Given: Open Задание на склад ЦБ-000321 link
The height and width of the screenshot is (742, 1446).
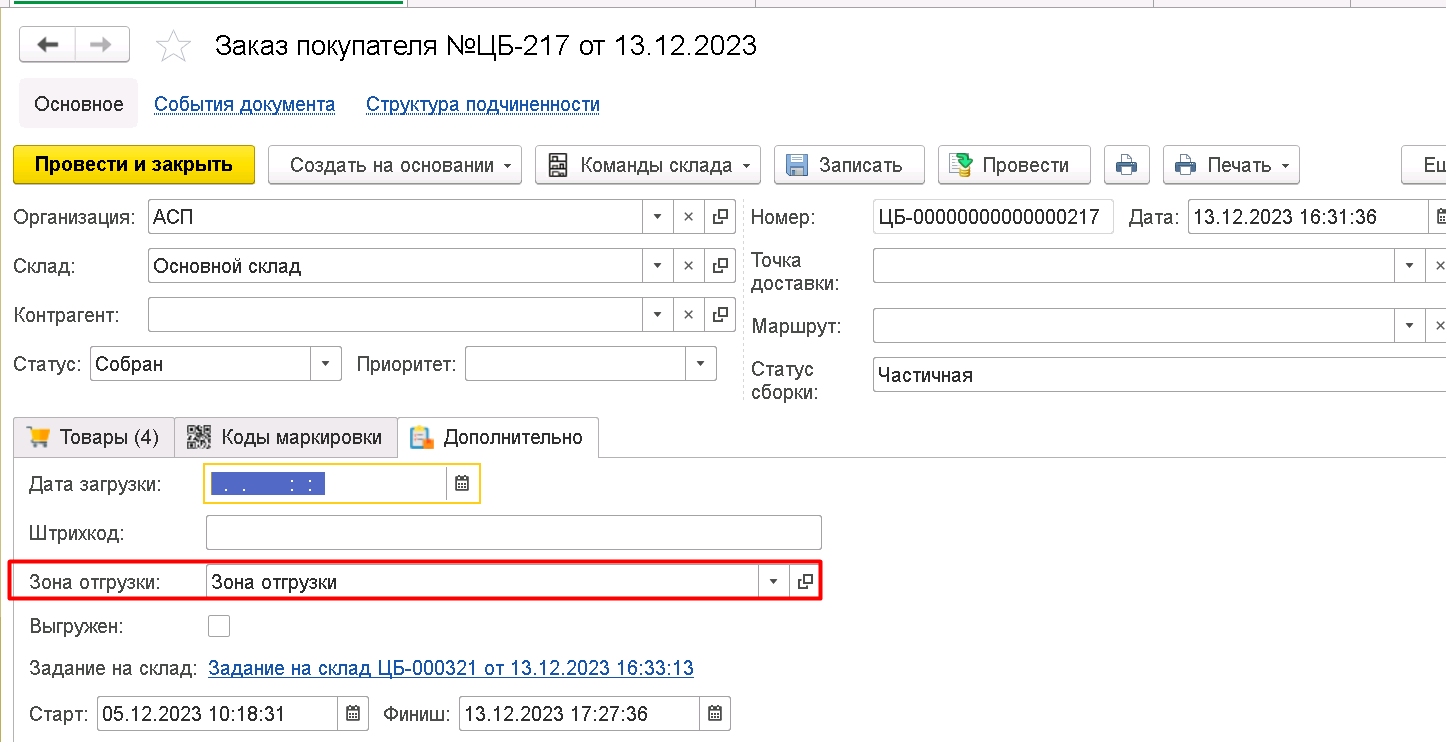Looking at the screenshot, I should [x=451, y=668].
